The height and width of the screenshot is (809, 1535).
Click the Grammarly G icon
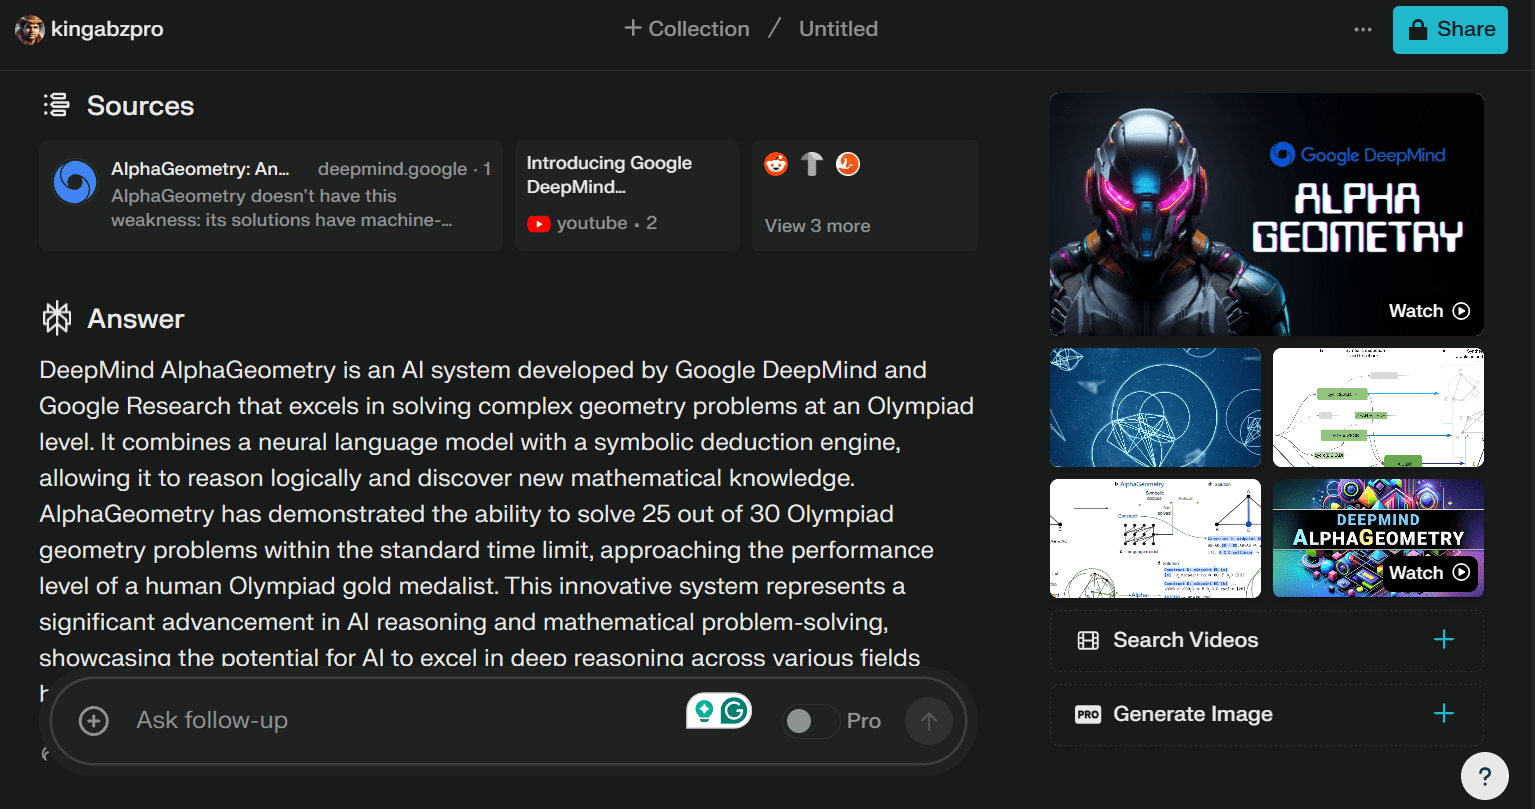pyautogui.click(x=735, y=711)
